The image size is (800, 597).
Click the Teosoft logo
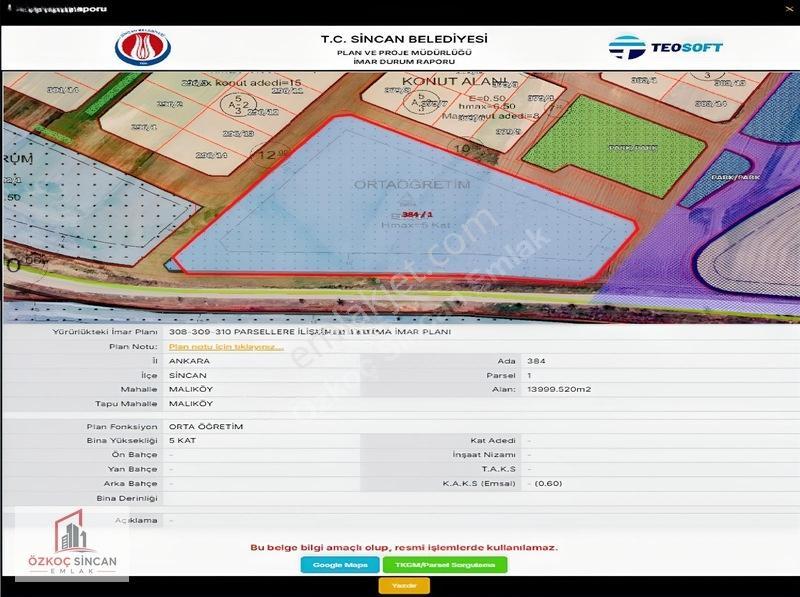pos(665,47)
